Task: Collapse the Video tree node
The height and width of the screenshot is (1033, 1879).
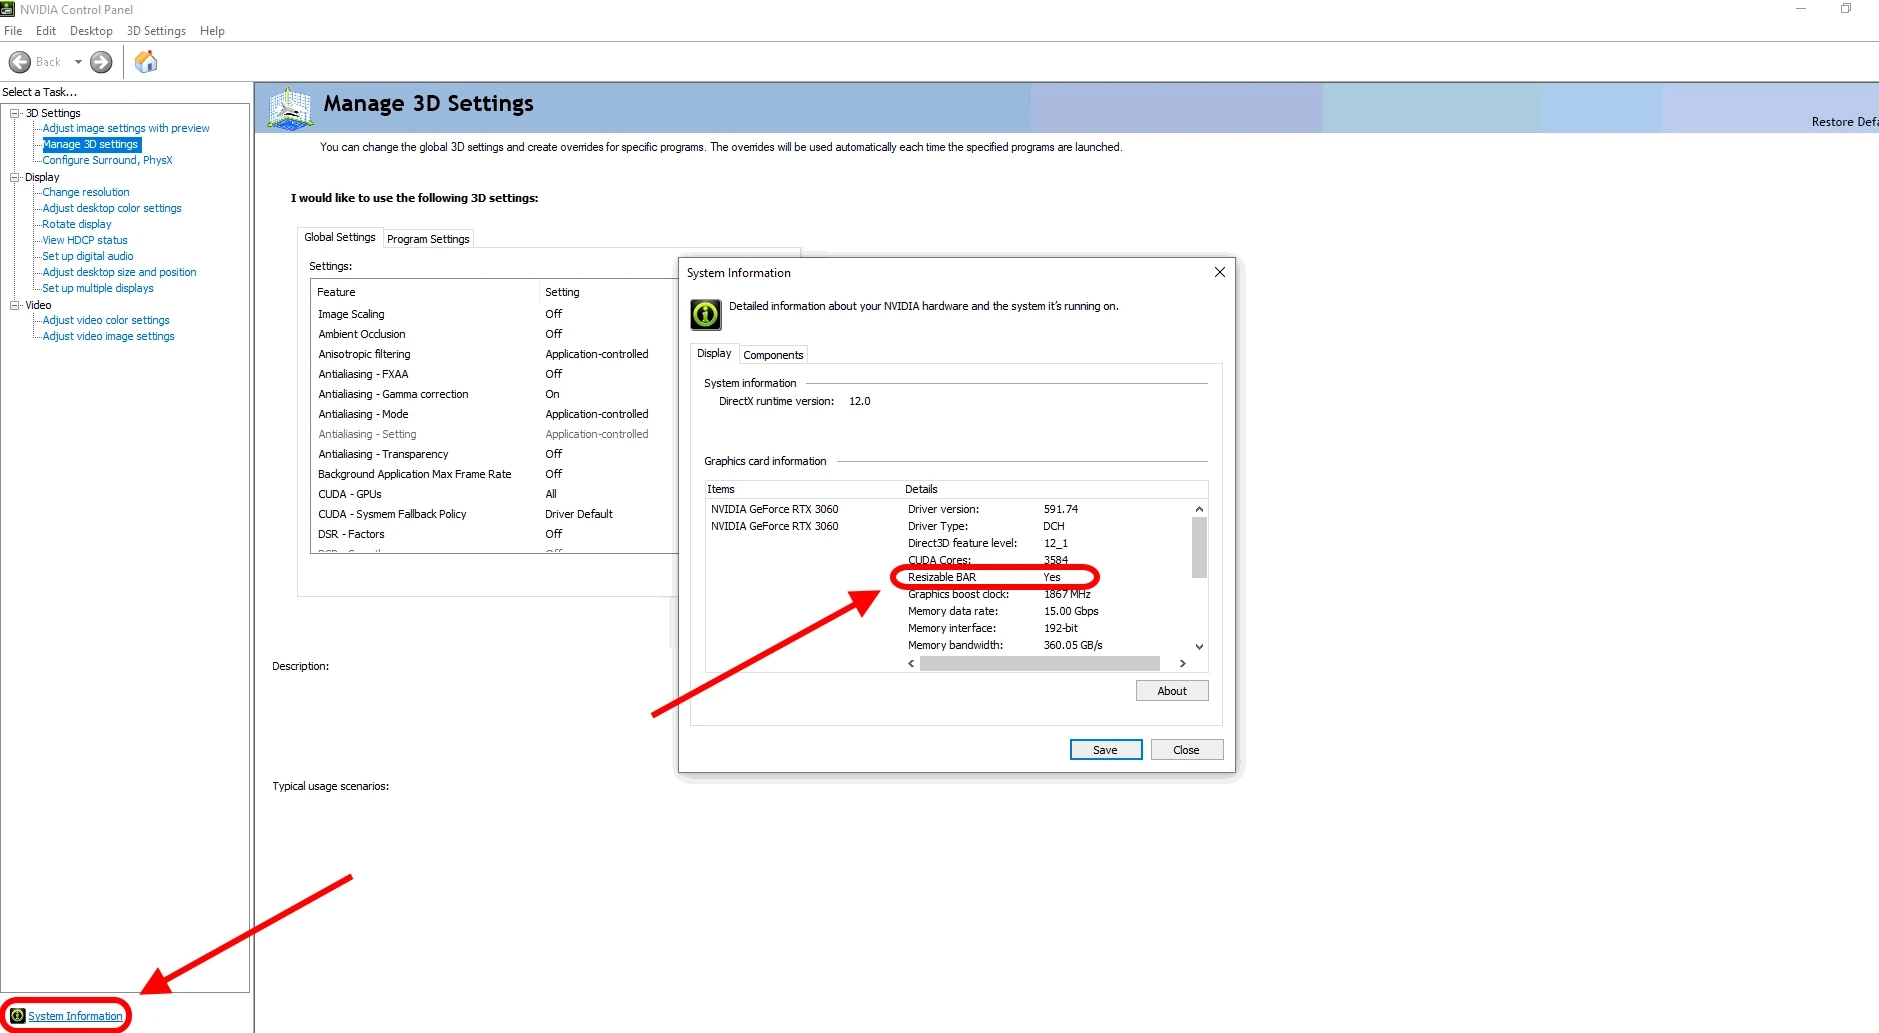Action: 15,305
